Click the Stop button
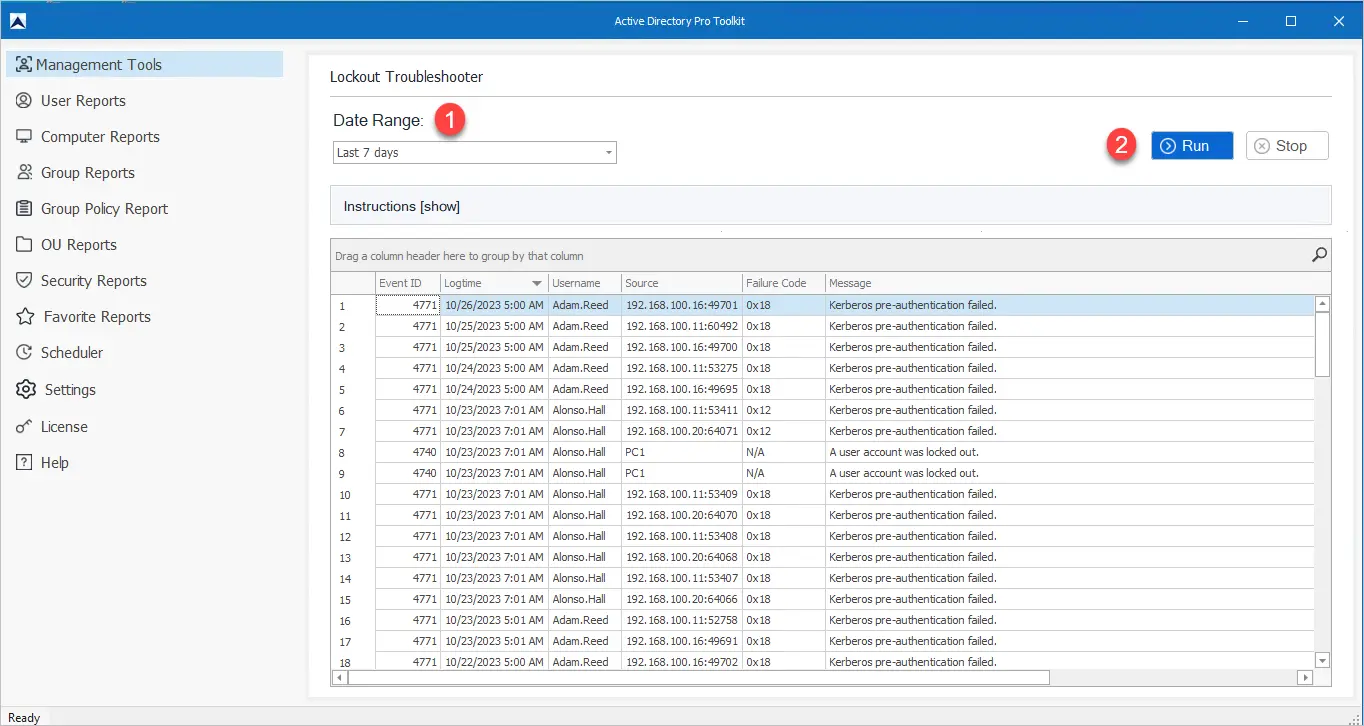Screen dimensions: 1364x726 click(x=1287, y=146)
